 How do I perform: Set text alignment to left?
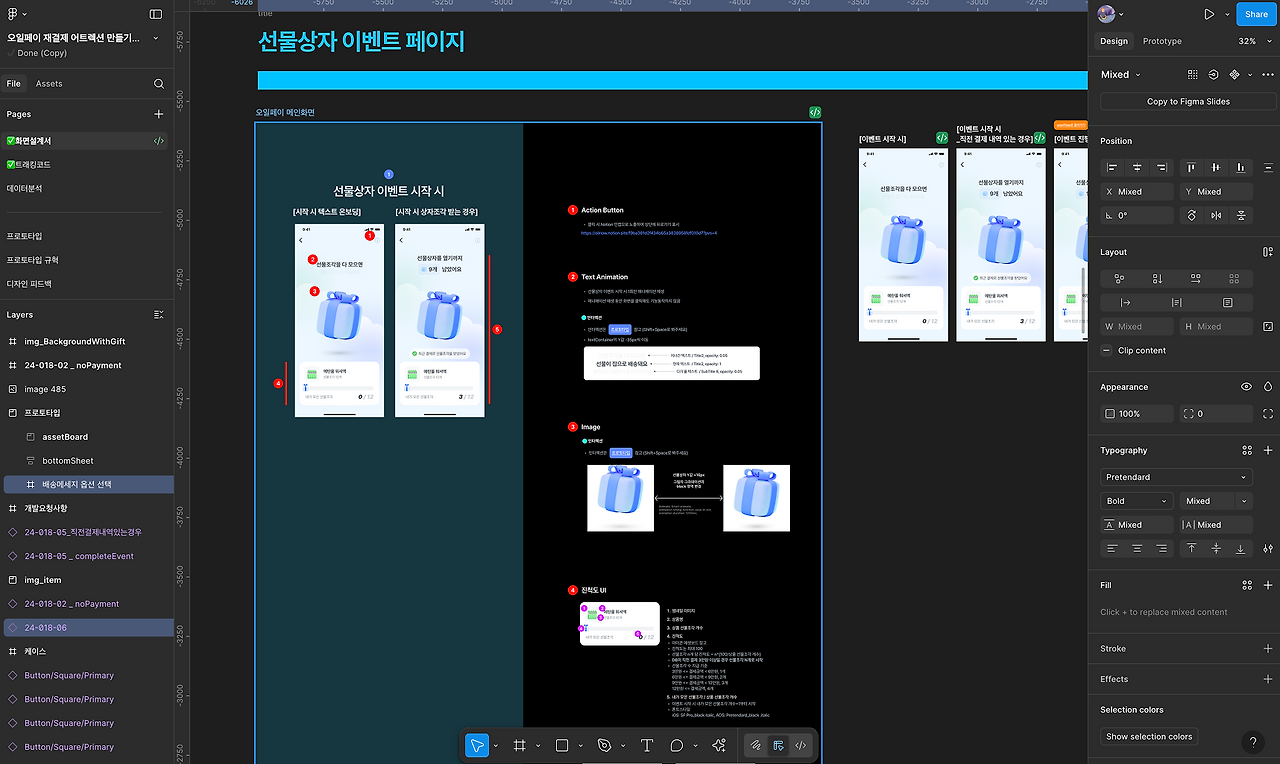pyautogui.click(x=1113, y=548)
